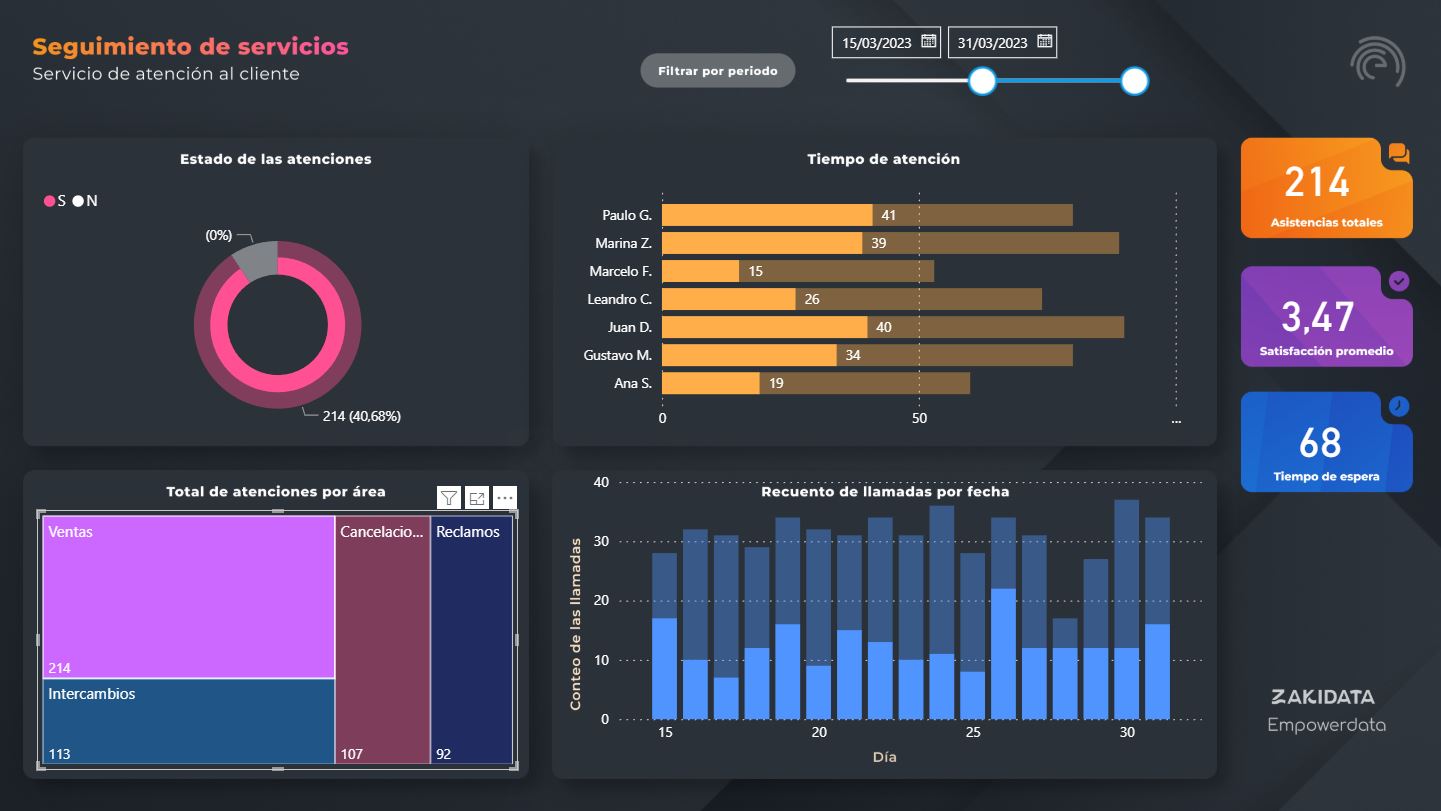Click the clock icon on Tiempo de espera
This screenshot has height=811, width=1441.
1399,406
